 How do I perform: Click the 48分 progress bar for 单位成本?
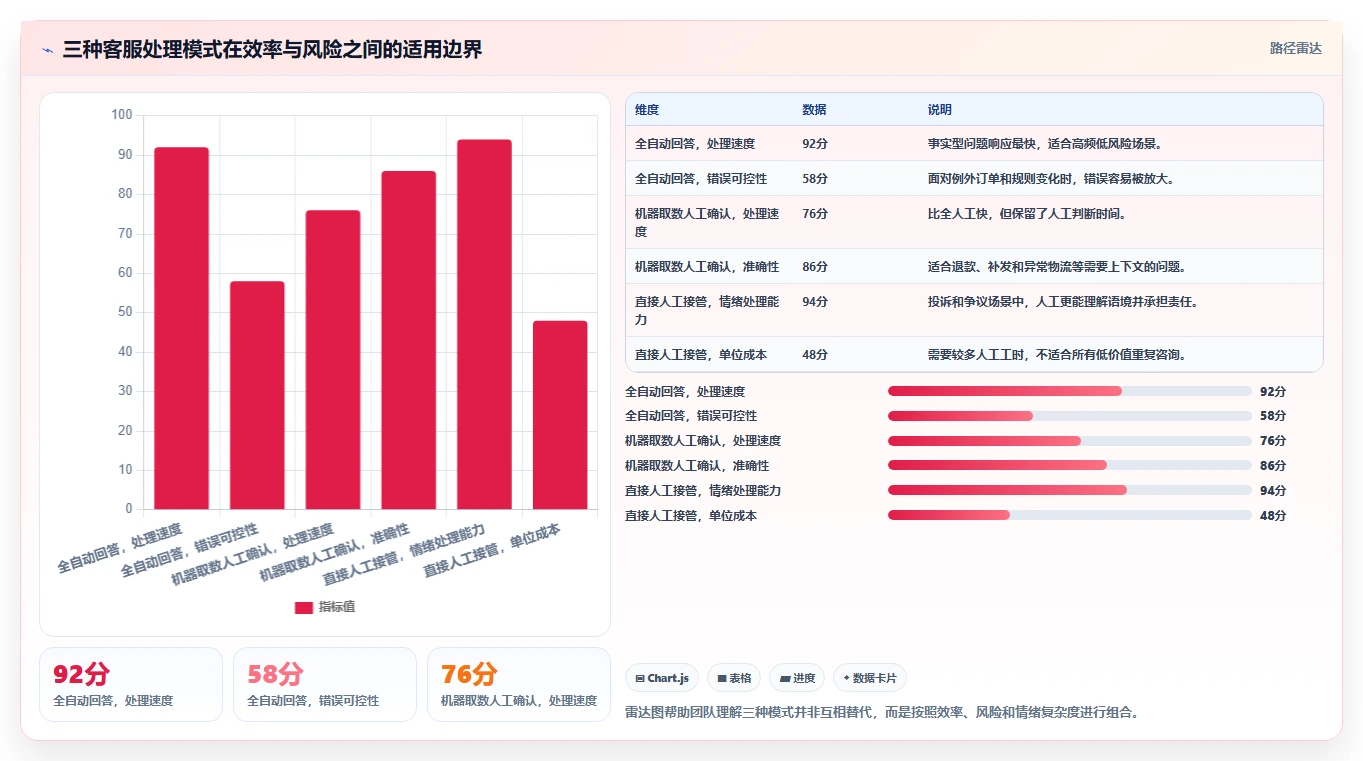1070,515
